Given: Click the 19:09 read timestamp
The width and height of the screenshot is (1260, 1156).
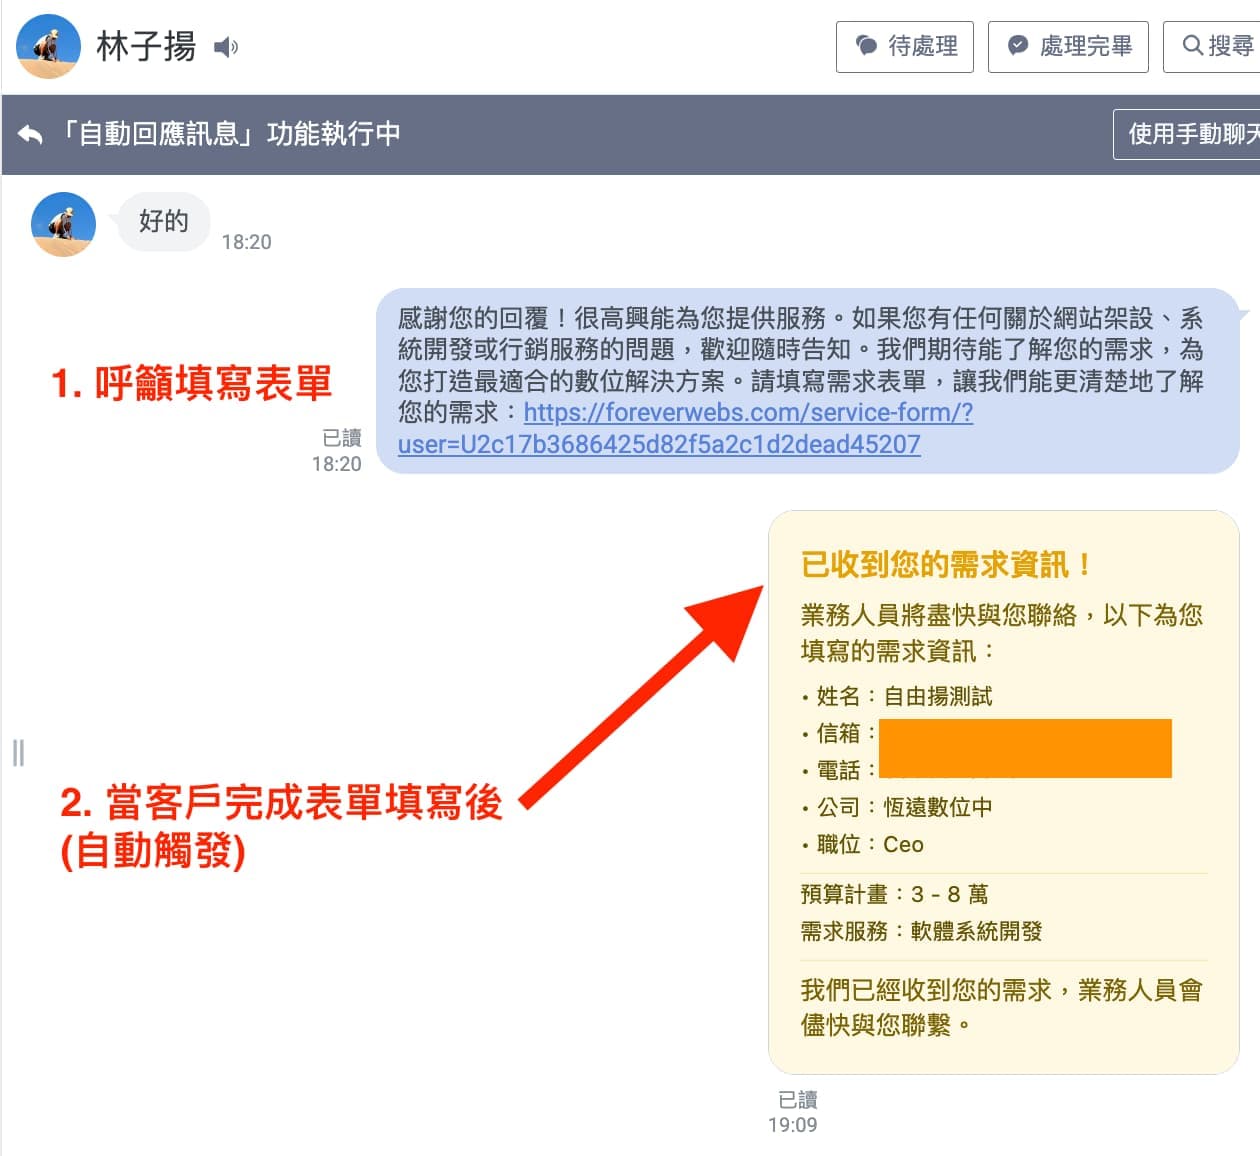Looking at the screenshot, I should [792, 1125].
